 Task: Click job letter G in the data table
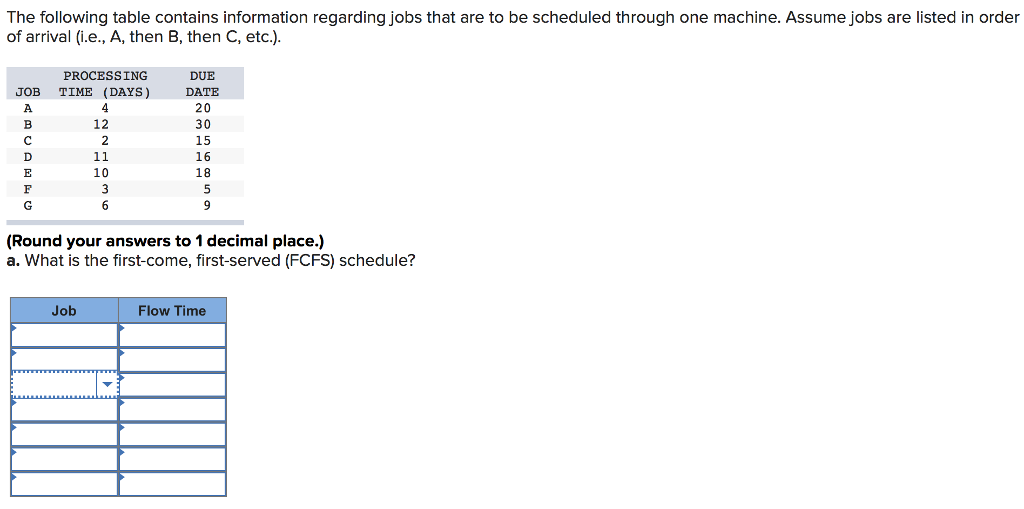28,205
